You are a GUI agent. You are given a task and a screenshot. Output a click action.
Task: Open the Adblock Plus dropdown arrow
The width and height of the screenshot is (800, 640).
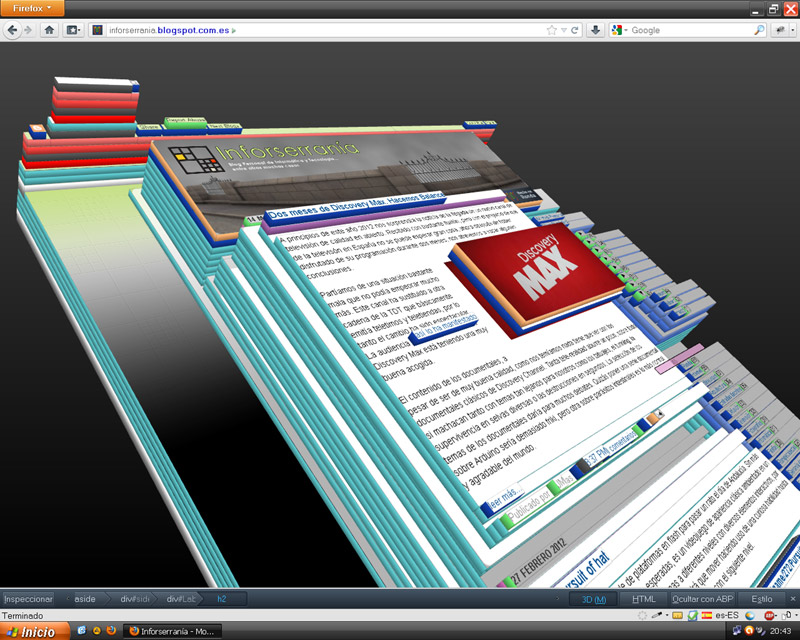(777, 616)
